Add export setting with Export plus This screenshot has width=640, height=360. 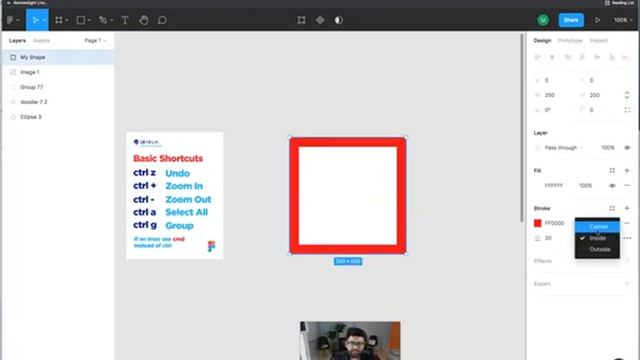pos(627,284)
